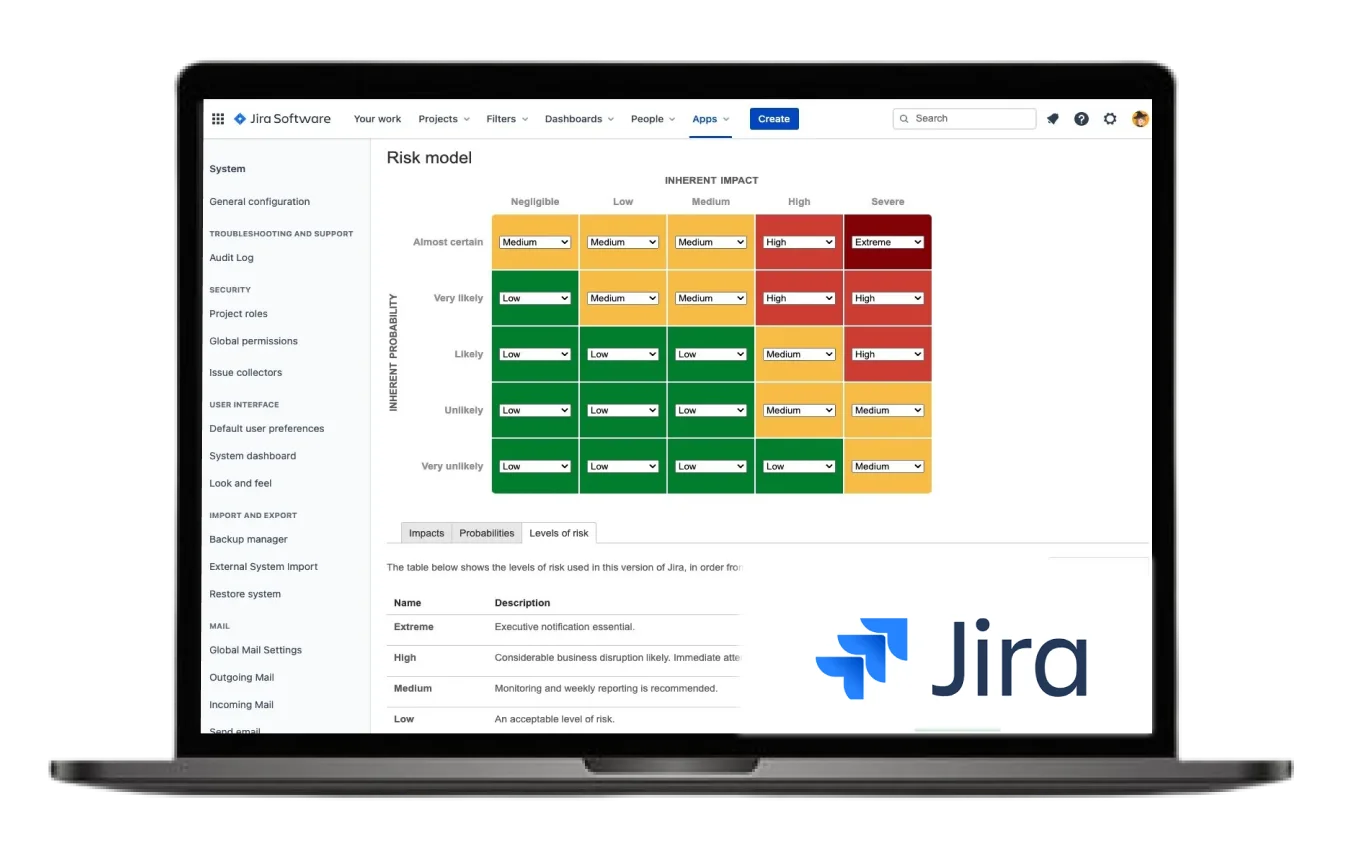Open Likely / High impact risk dropdown
This screenshot has height=867, width=1352.
click(x=799, y=354)
